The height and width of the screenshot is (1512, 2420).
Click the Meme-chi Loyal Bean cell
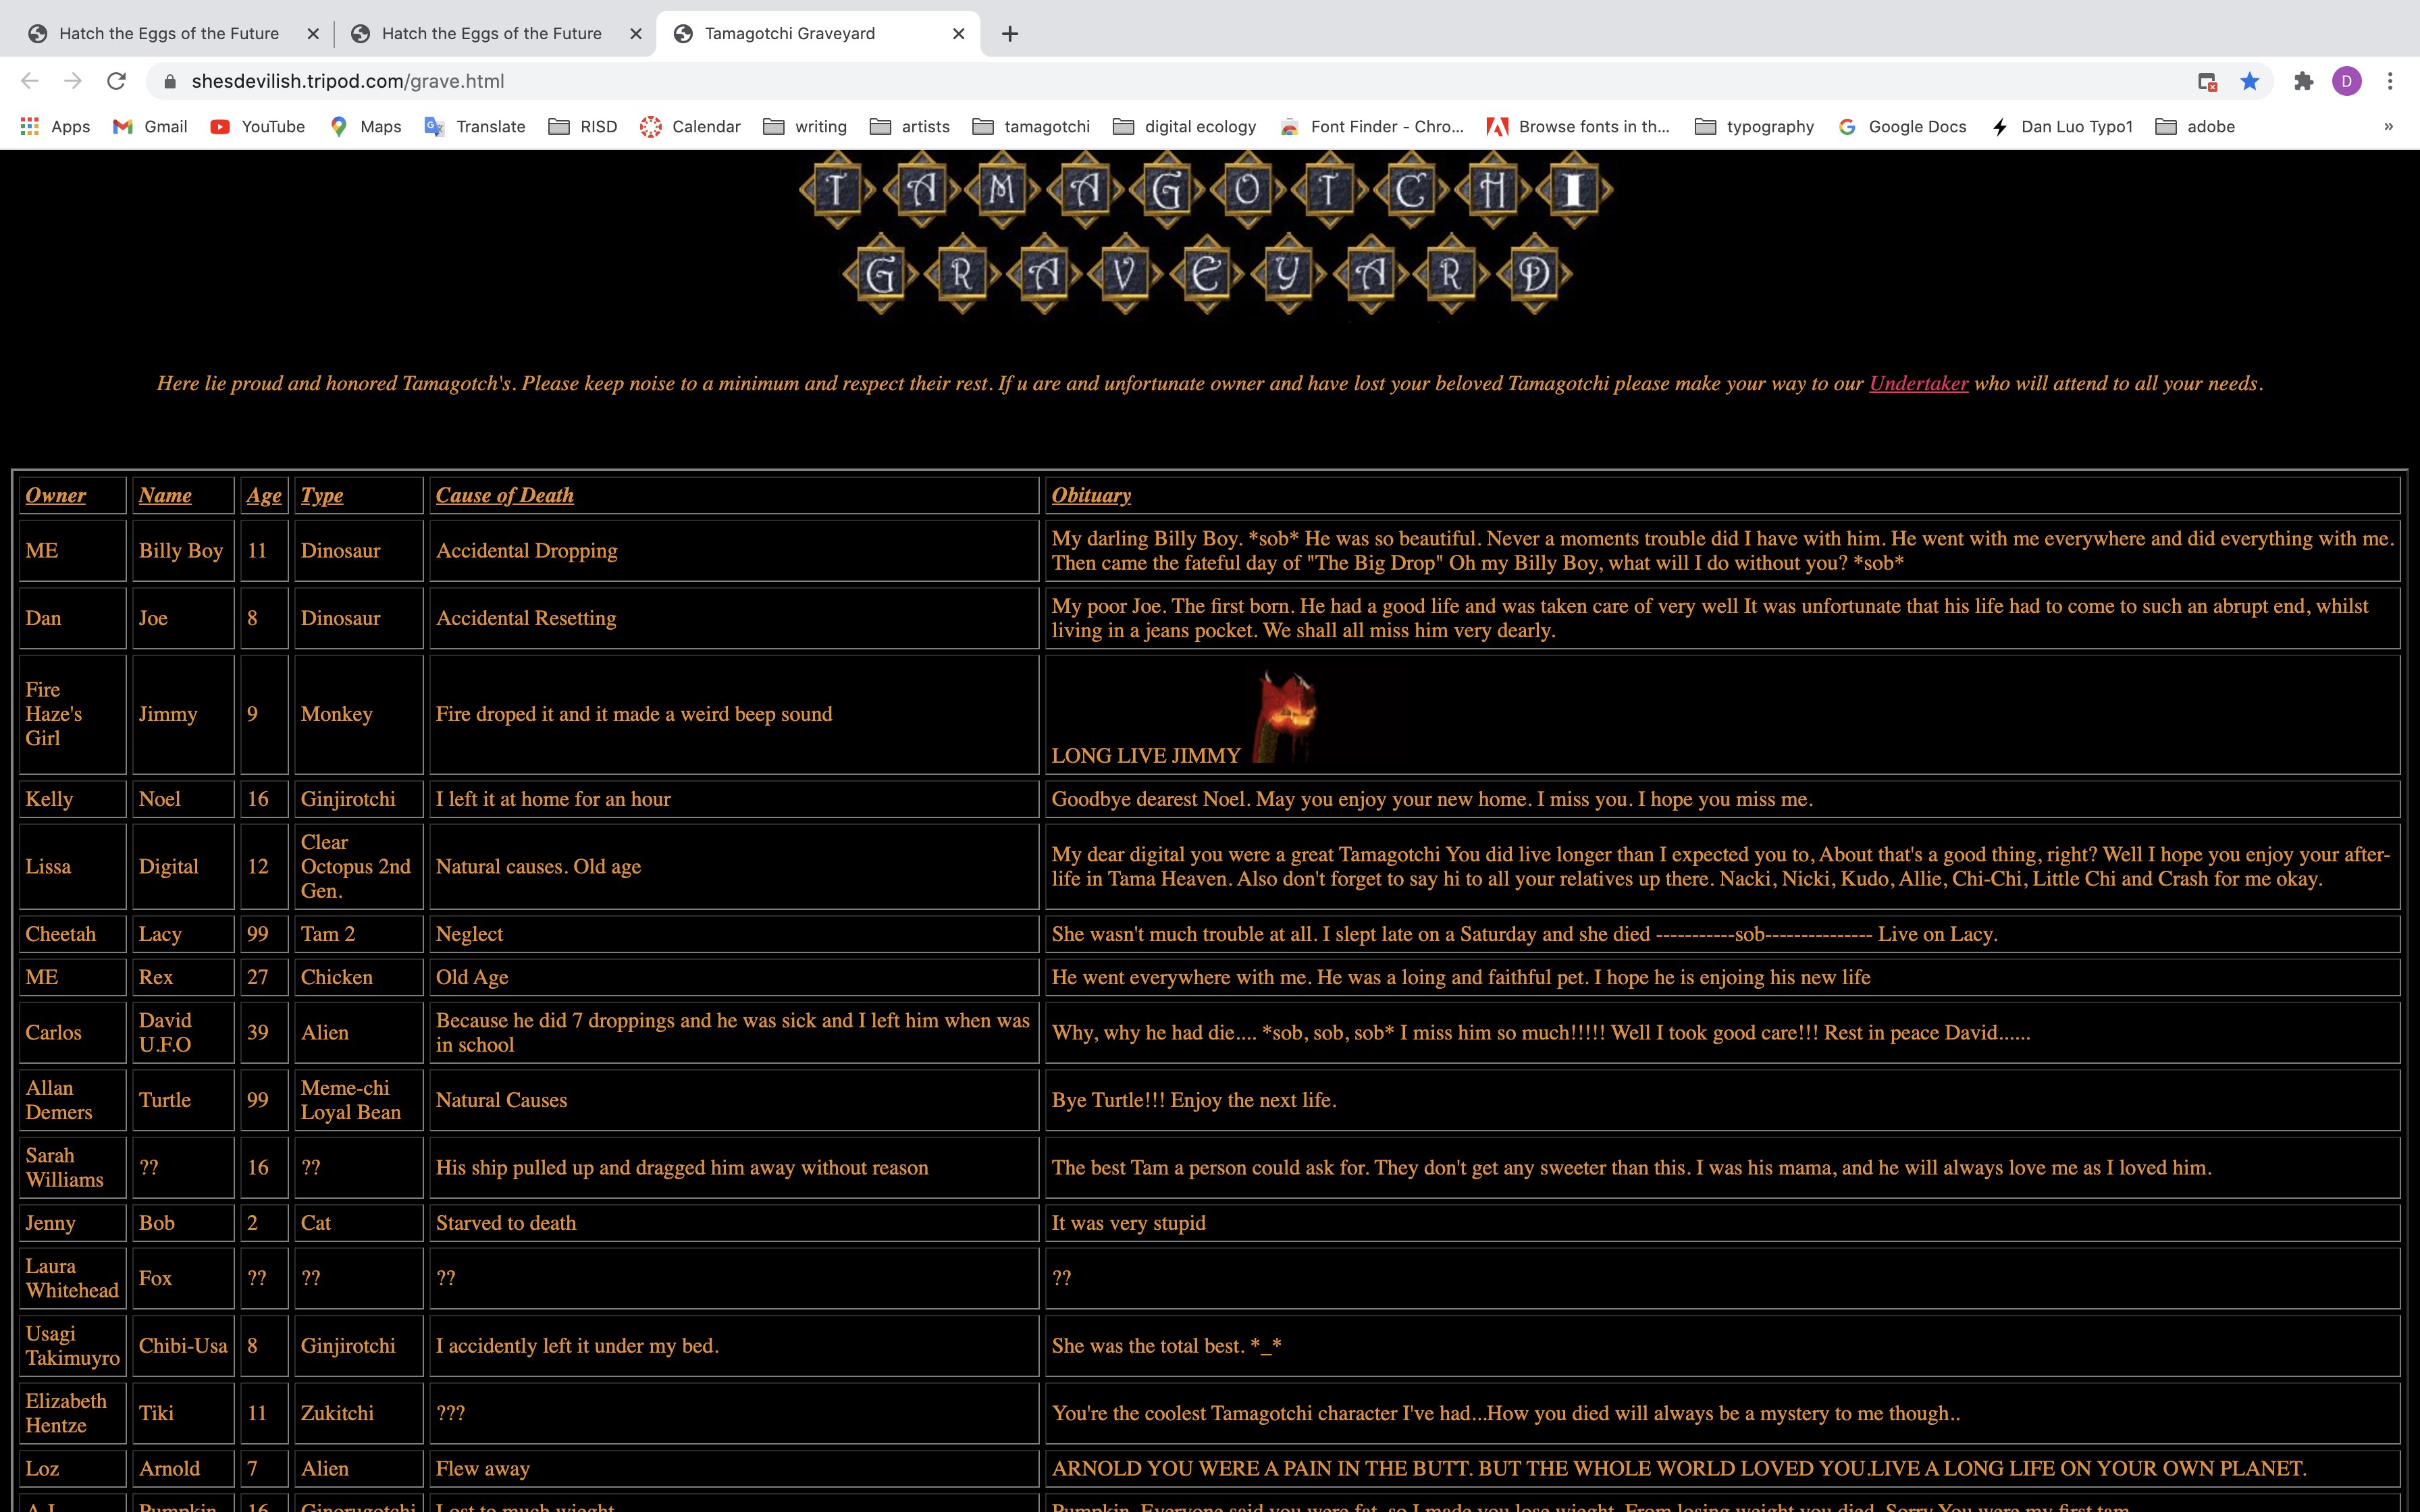point(359,1100)
